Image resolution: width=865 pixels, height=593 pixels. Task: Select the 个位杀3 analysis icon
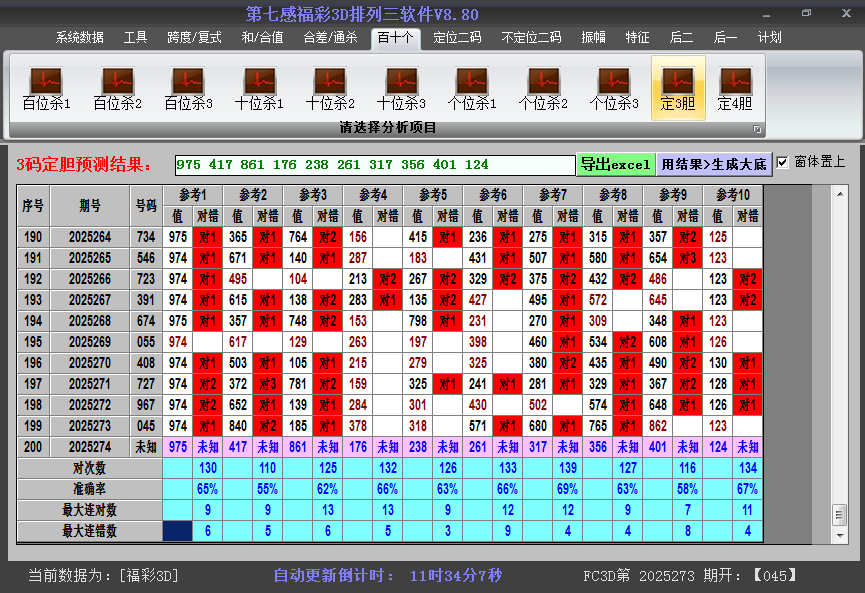point(614,88)
